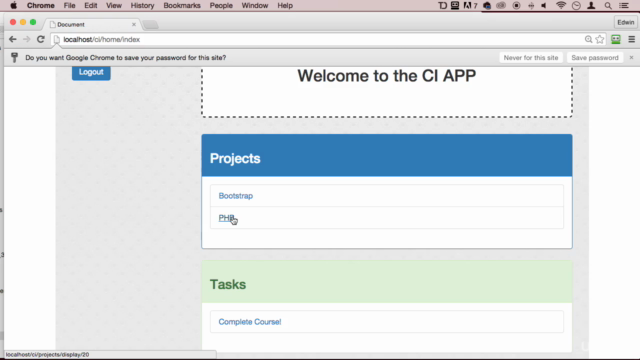Click the Projects panel heading
The image size is (640, 360).
235,158
